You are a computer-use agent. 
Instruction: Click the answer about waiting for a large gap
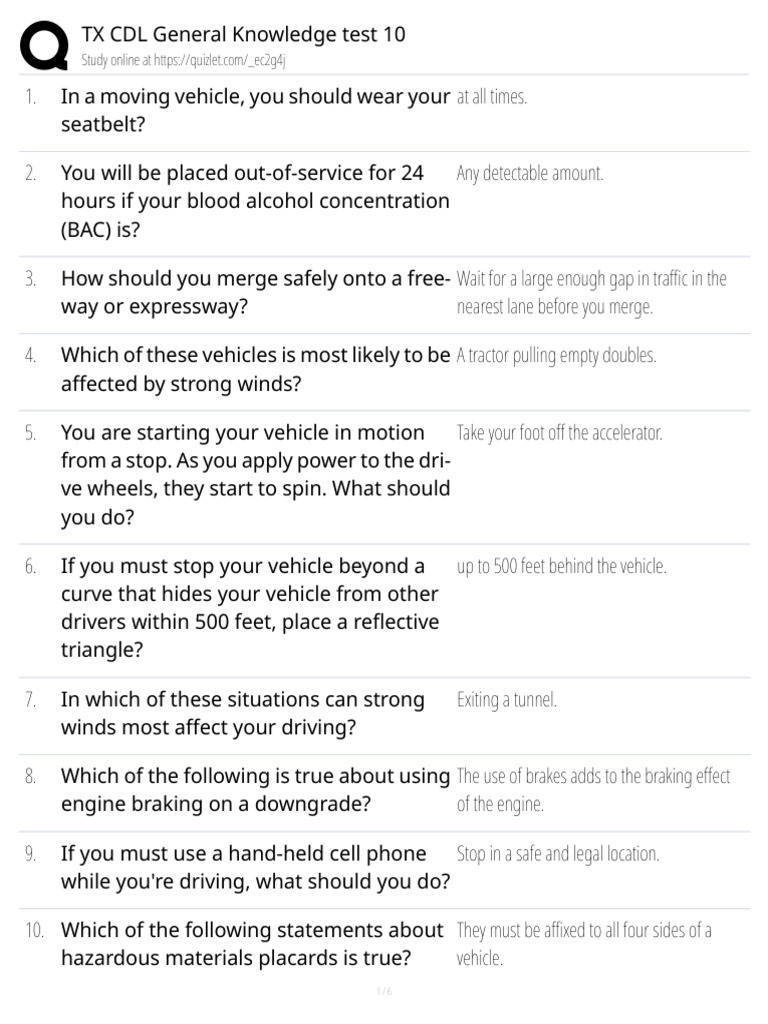click(x=591, y=292)
